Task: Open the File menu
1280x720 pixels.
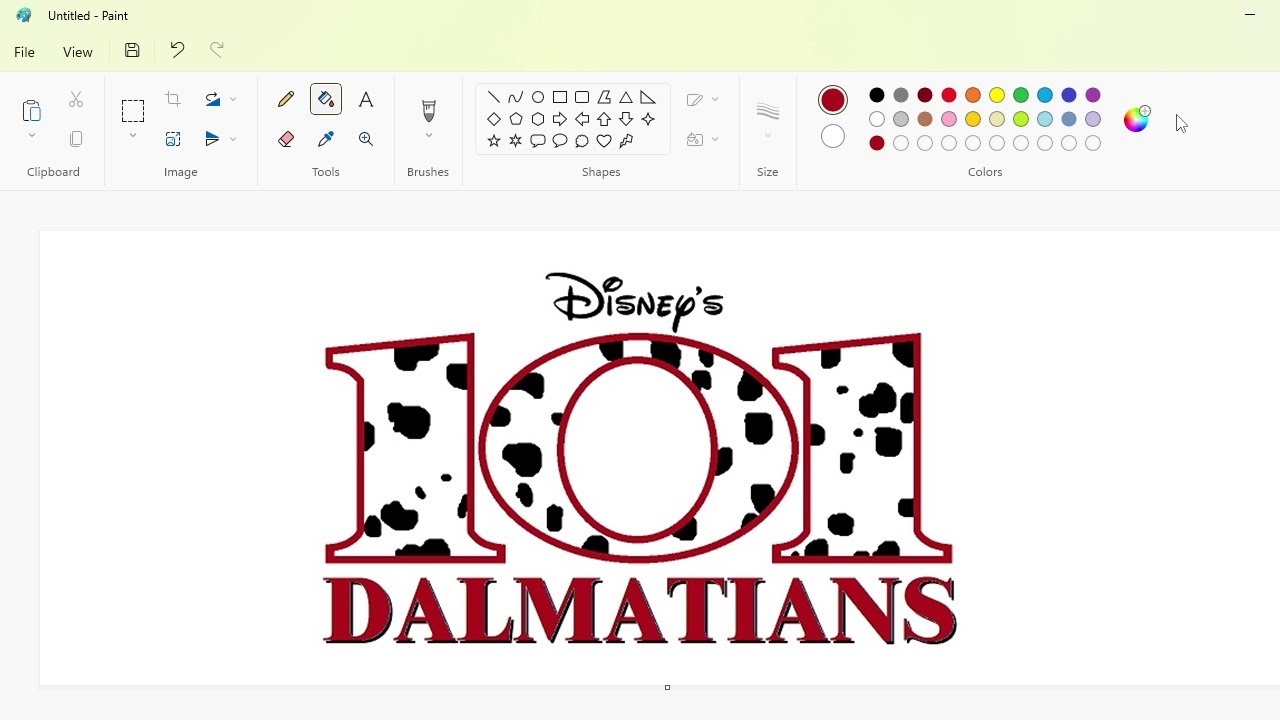Action: (25, 52)
